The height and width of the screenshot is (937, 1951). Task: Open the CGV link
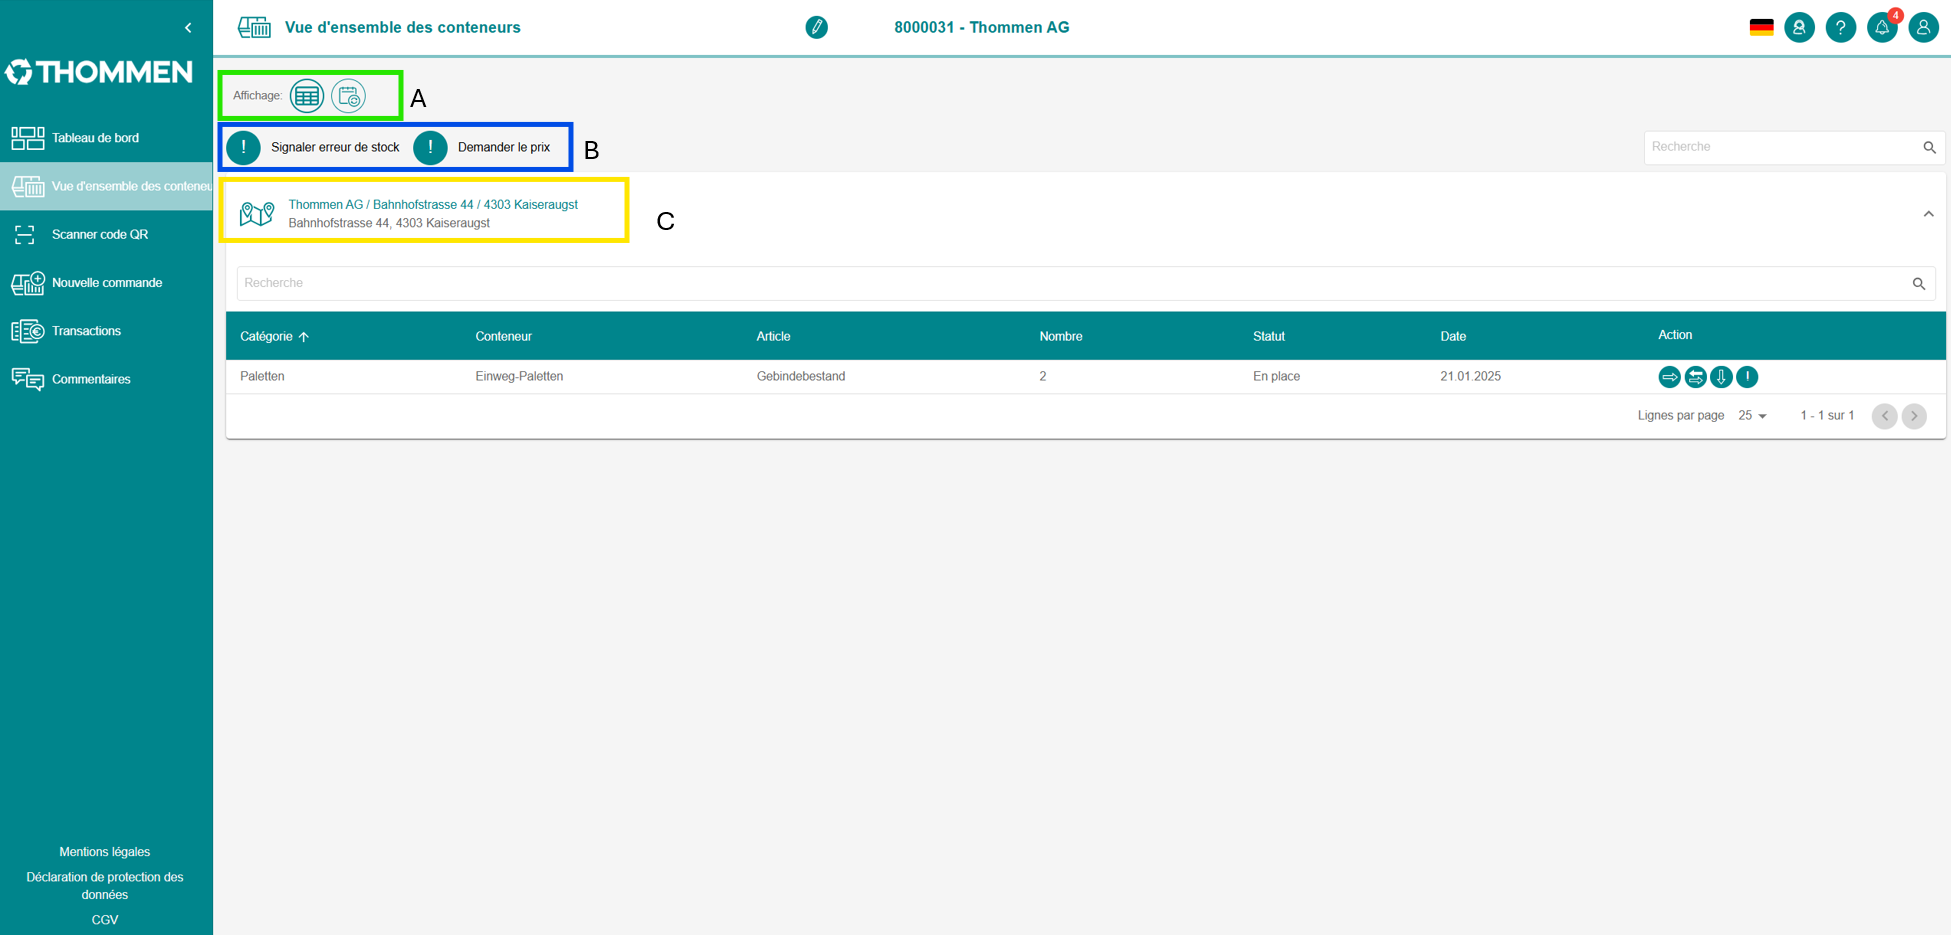[105, 920]
